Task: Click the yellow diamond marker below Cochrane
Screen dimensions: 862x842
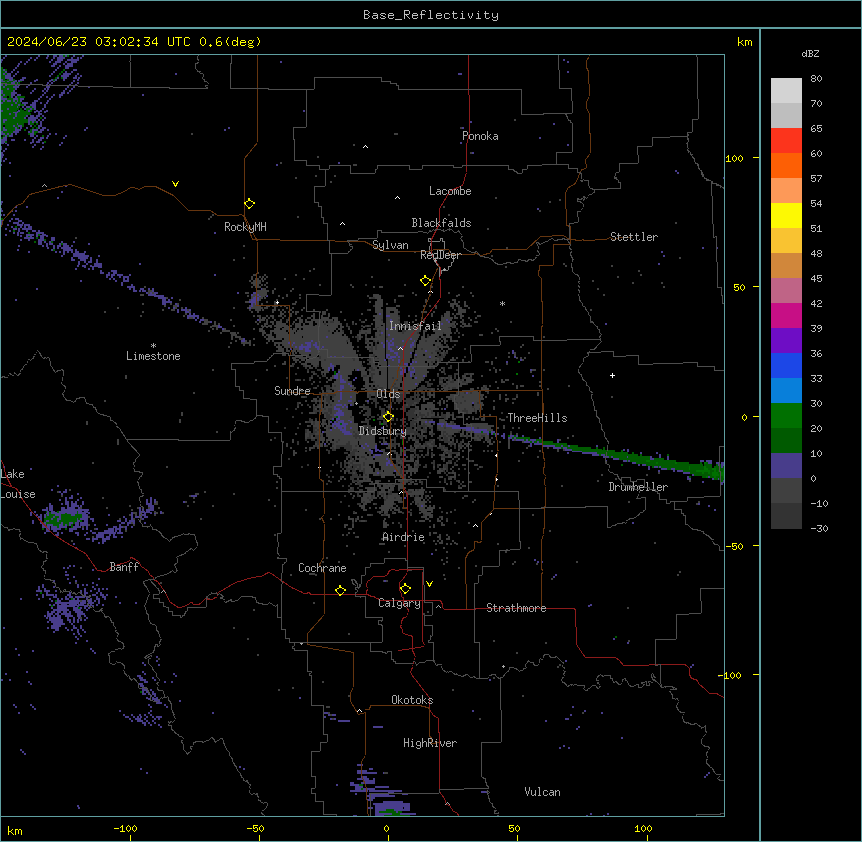Action: pos(340,590)
